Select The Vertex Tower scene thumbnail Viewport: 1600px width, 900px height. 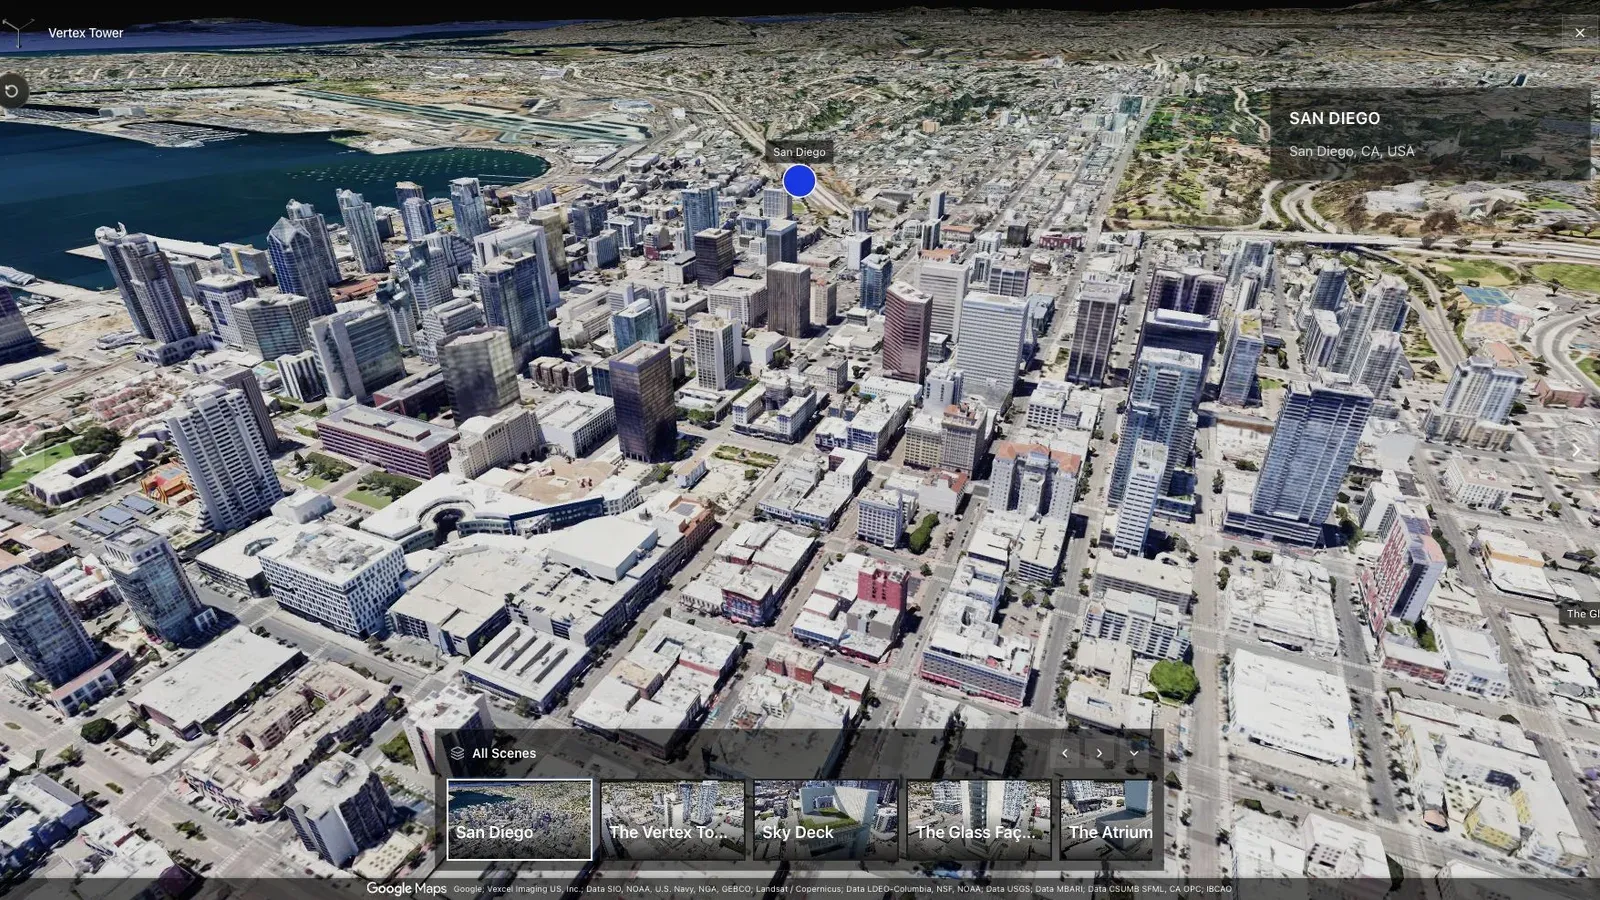click(672, 820)
